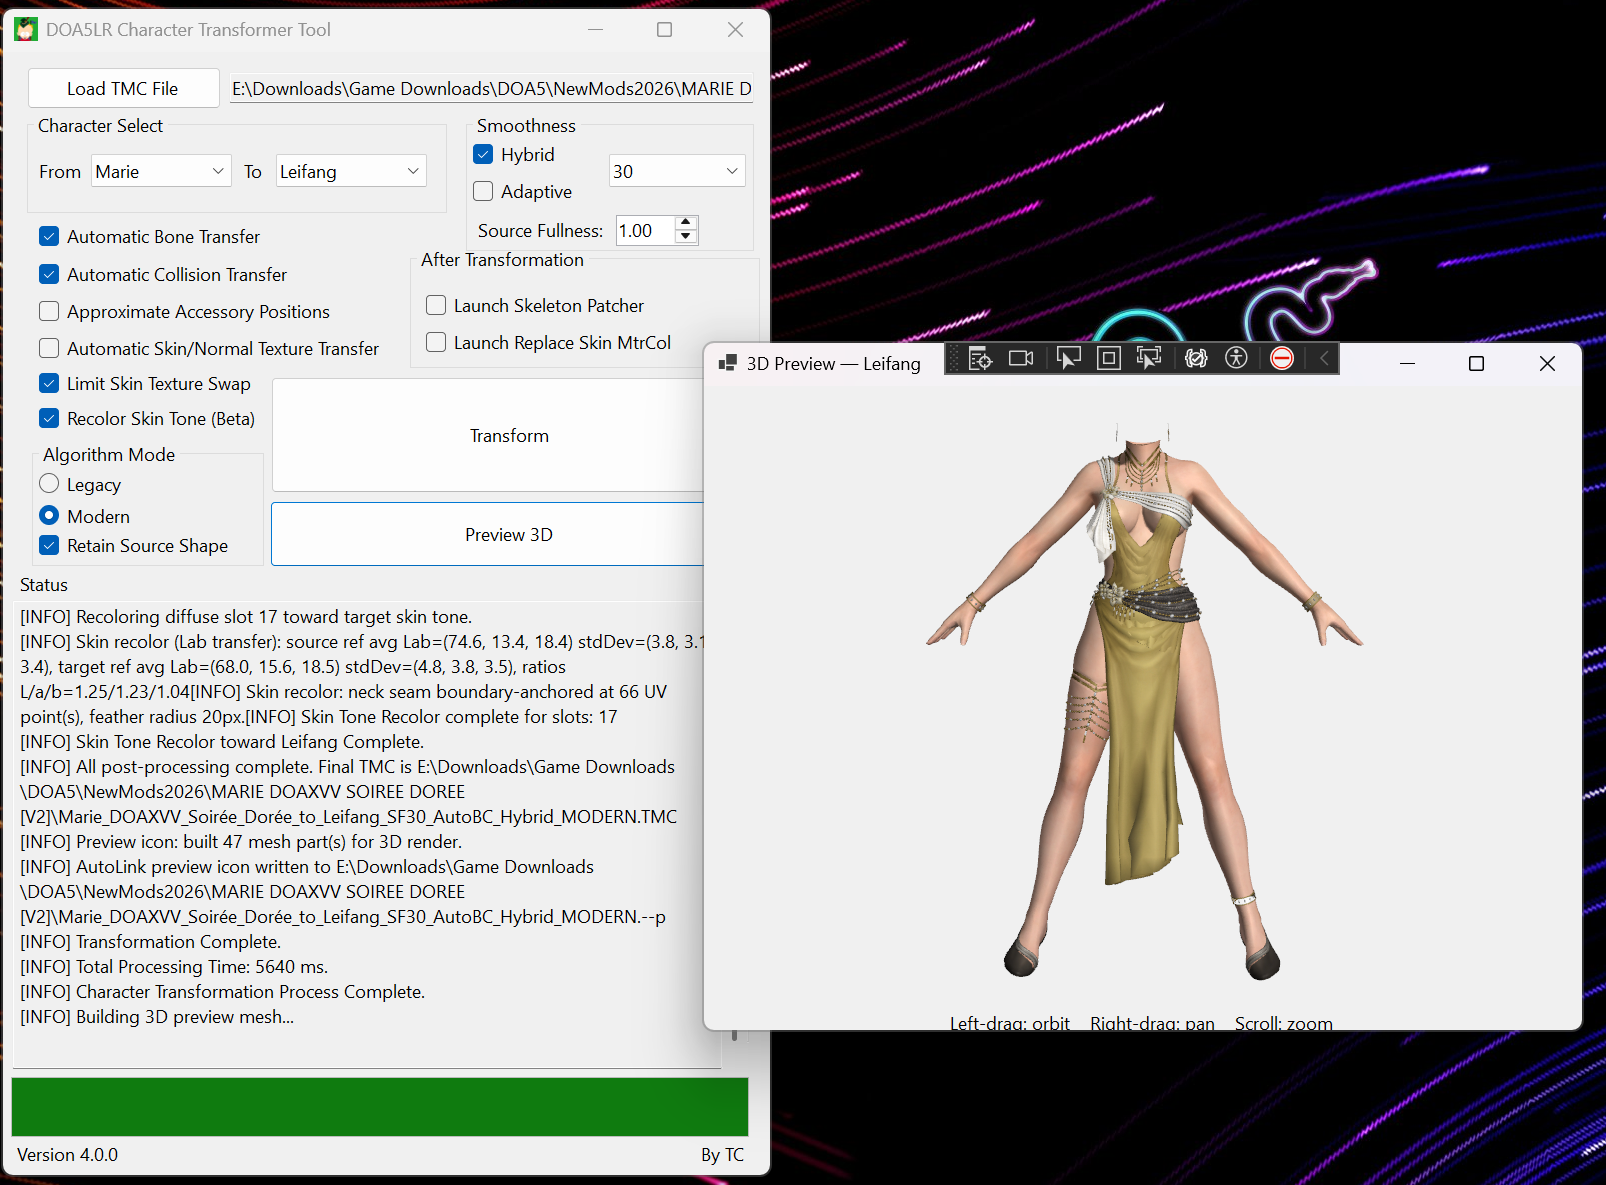This screenshot has height=1185, width=1606.
Task: Open the smoothness value dropdown showing 30
Action: click(677, 171)
